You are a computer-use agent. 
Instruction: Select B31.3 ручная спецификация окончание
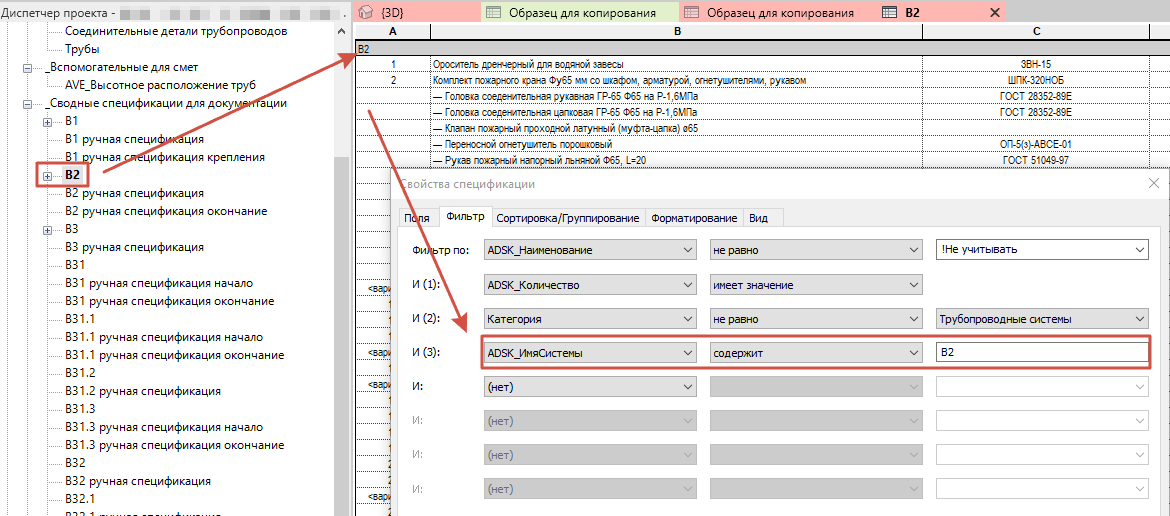point(174,445)
